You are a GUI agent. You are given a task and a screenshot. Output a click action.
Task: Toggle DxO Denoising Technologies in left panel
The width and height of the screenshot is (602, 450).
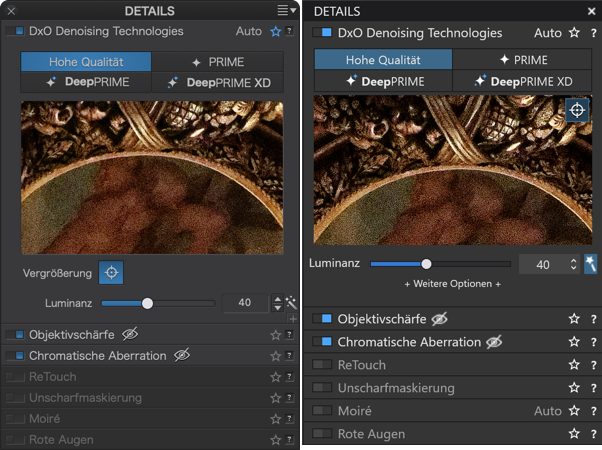[15, 31]
